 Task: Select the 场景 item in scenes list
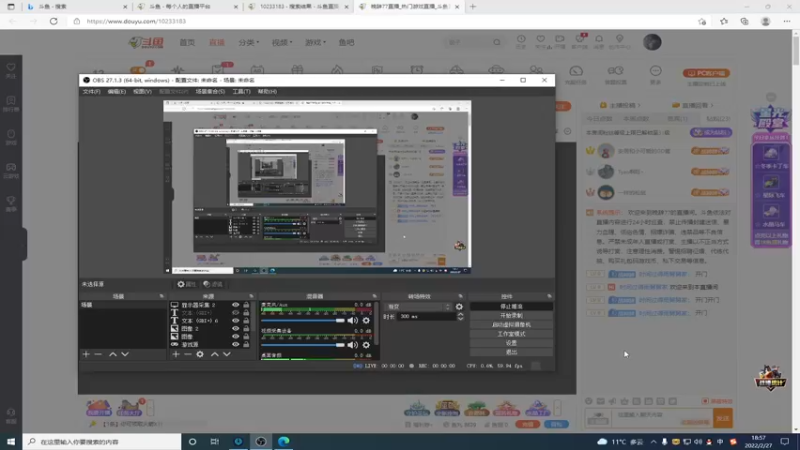pyautogui.click(x=122, y=305)
